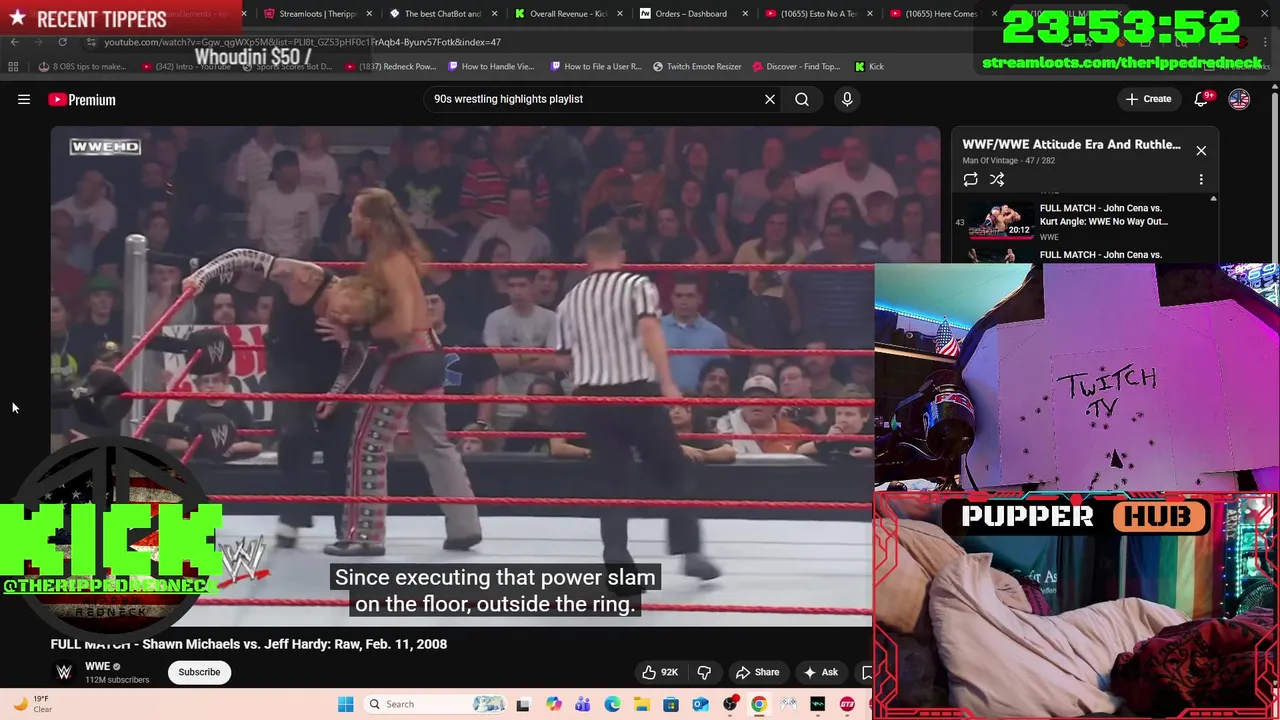Share the video
This screenshot has height=720, width=1280.
pyautogui.click(x=757, y=672)
